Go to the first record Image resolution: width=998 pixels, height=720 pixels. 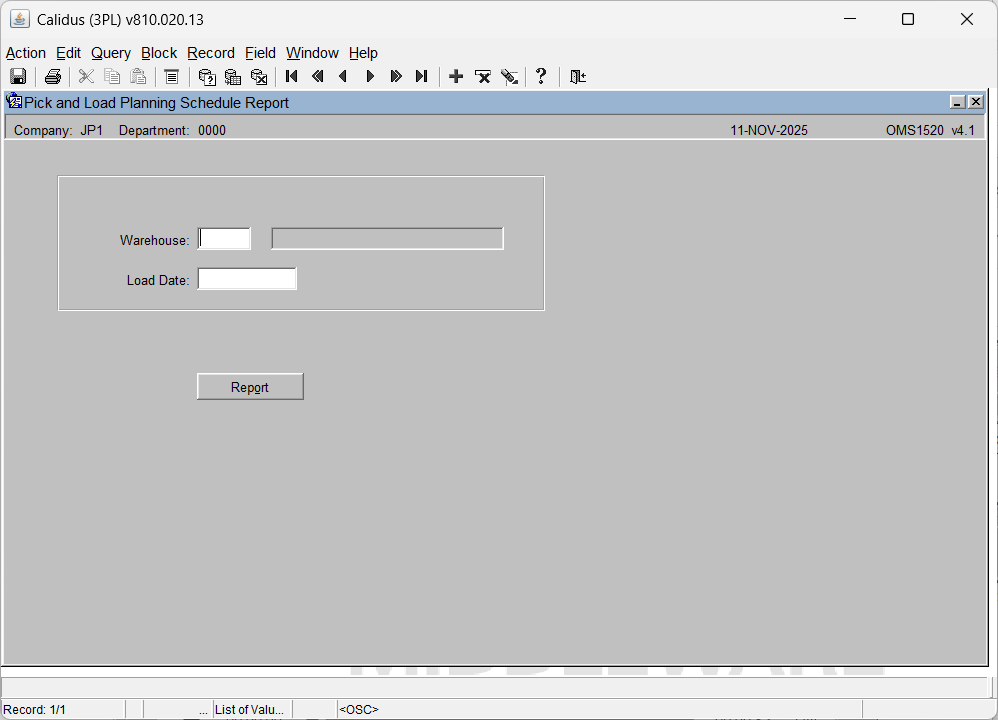[292, 77]
